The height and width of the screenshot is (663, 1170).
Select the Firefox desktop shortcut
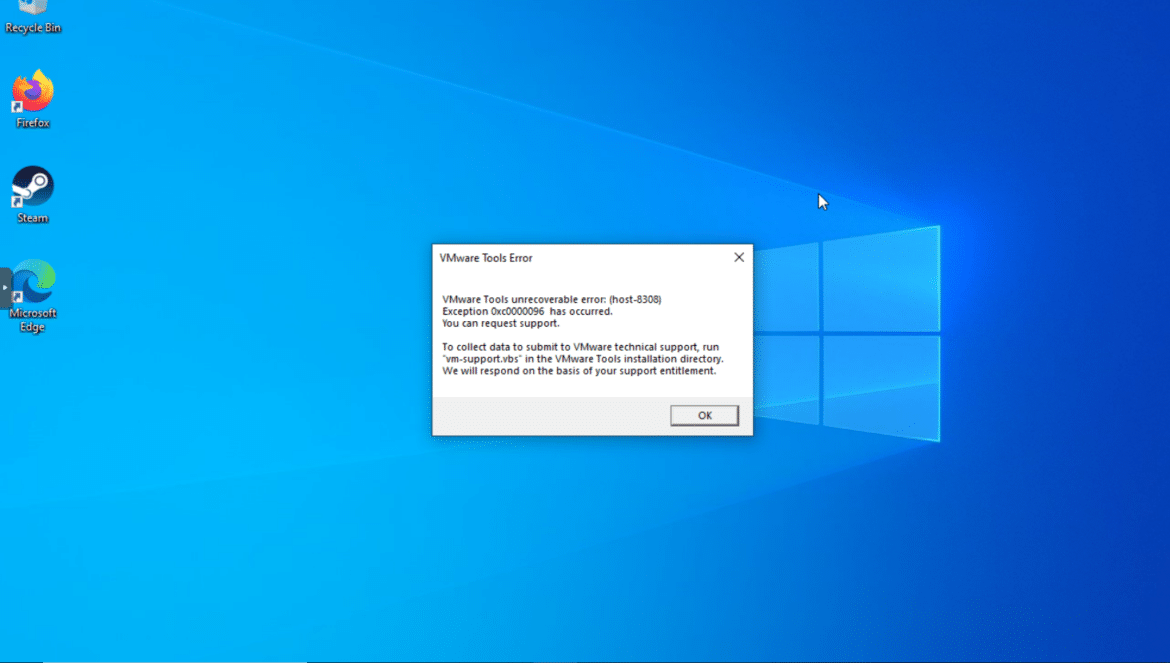(33, 99)
